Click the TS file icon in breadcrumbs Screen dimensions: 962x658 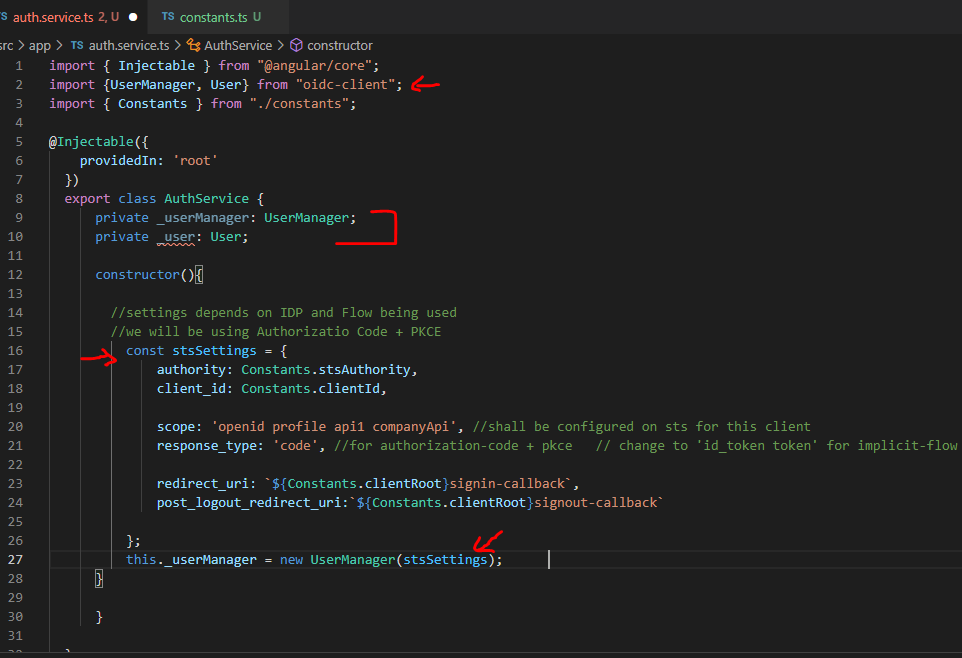[x=77, y=45]
